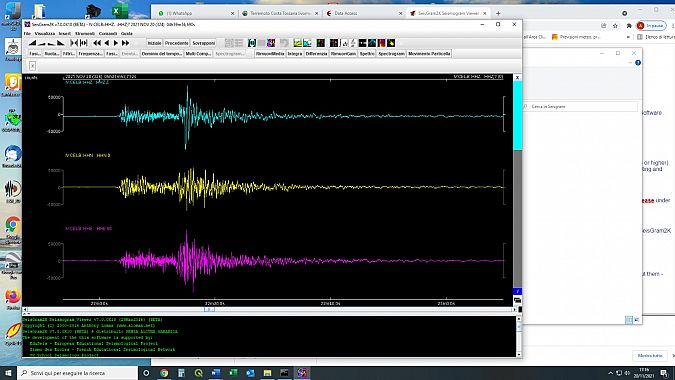Open the Filtri... options dialog

click(68, 54)
